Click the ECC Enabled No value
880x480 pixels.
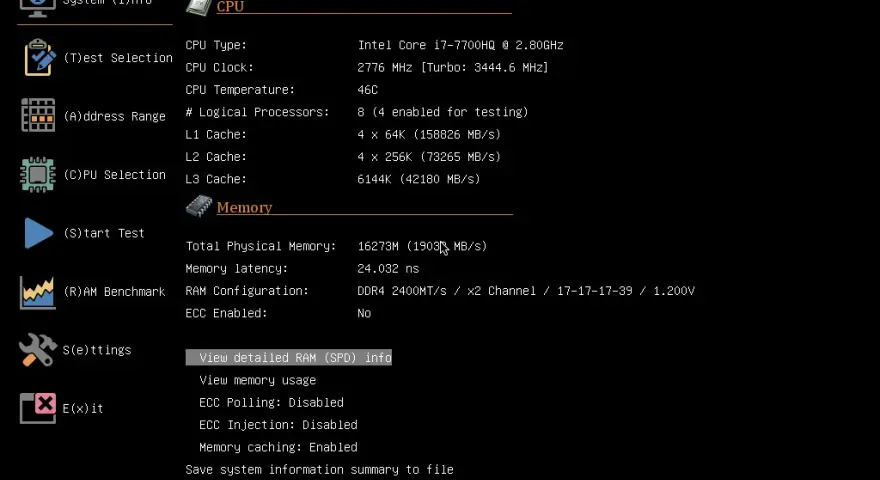point(364,313)
